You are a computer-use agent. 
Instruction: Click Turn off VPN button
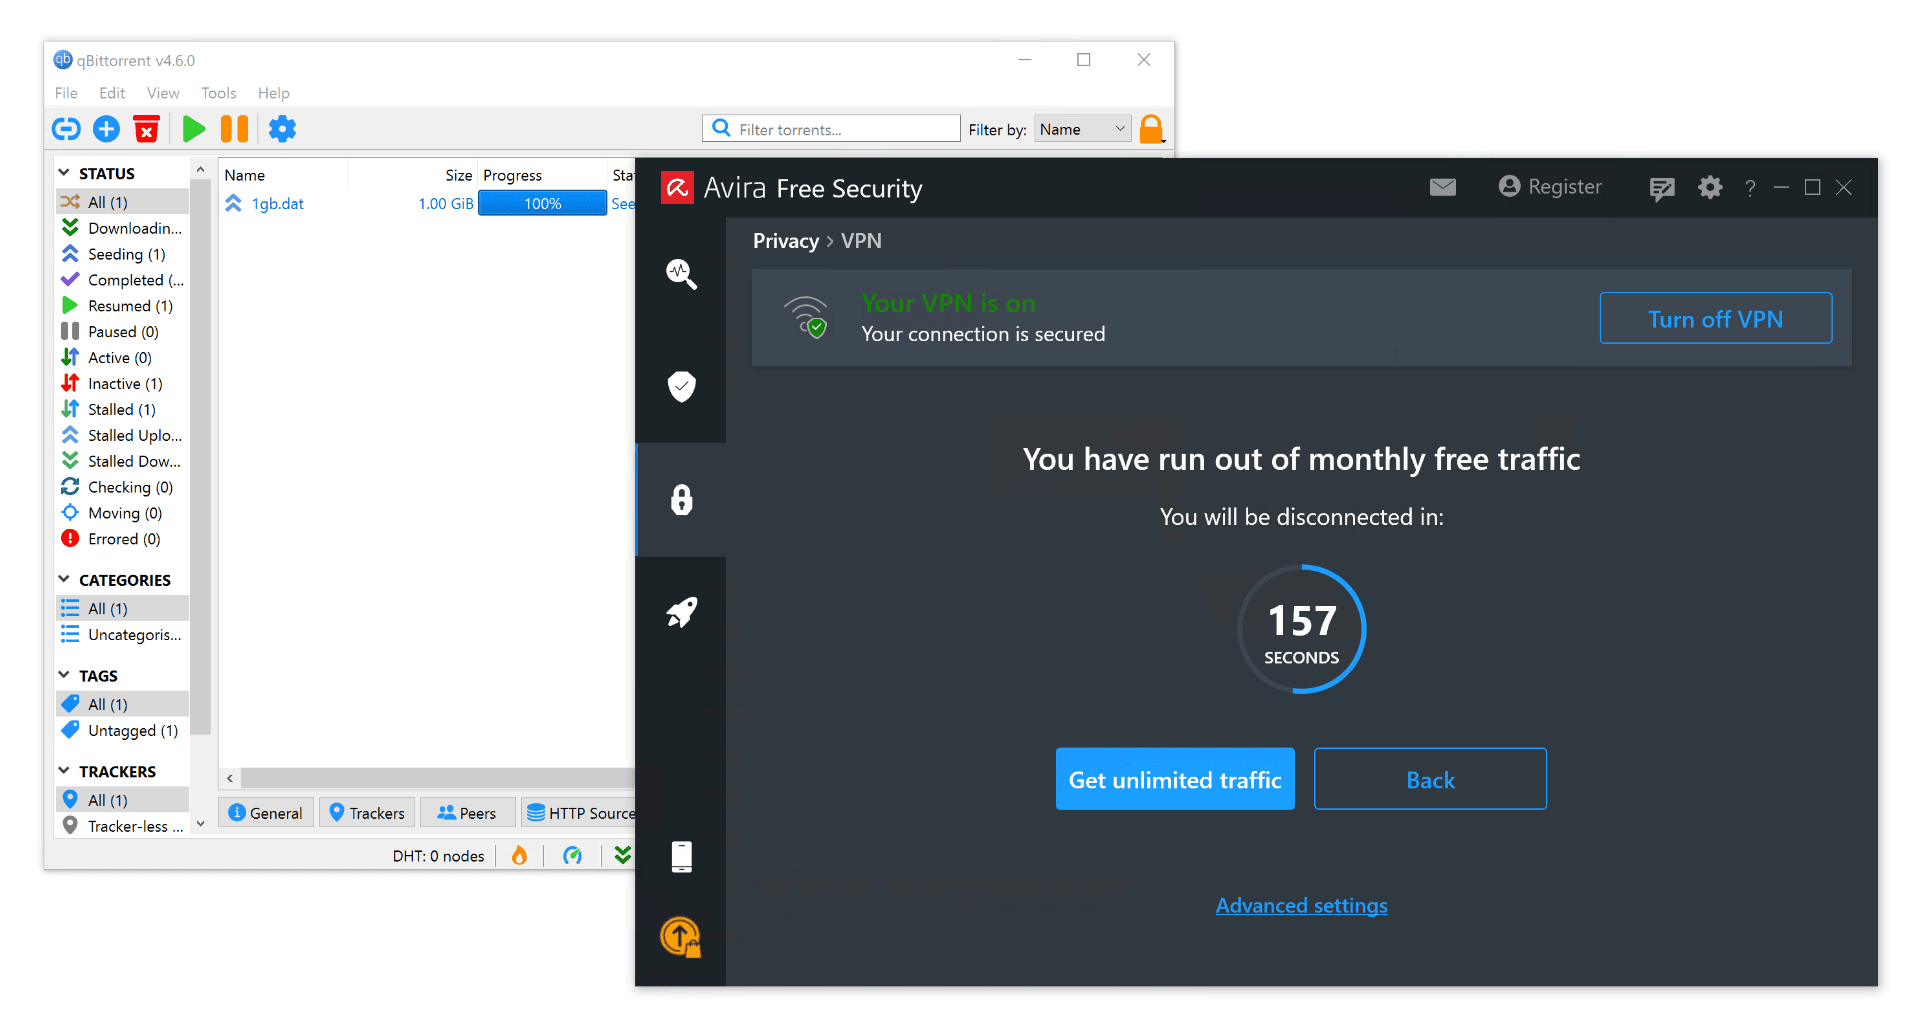click(1716, 318)
